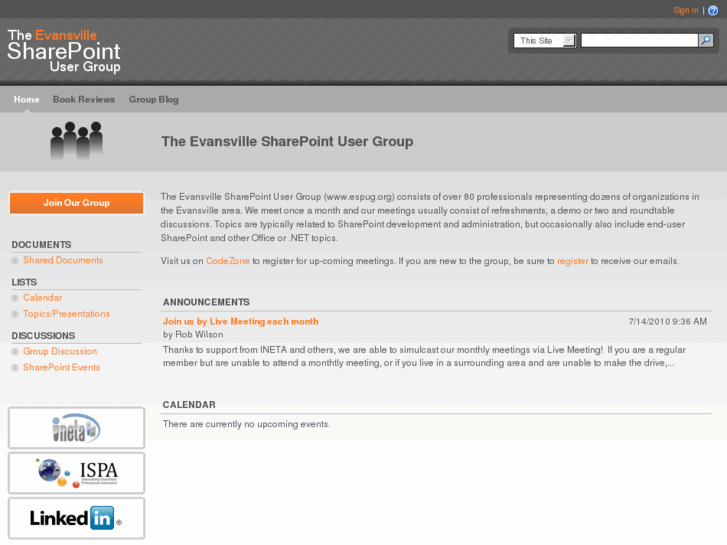The image size is (727, 545).
Task: Open Topics/Presentations list
Action: [66, 314]
